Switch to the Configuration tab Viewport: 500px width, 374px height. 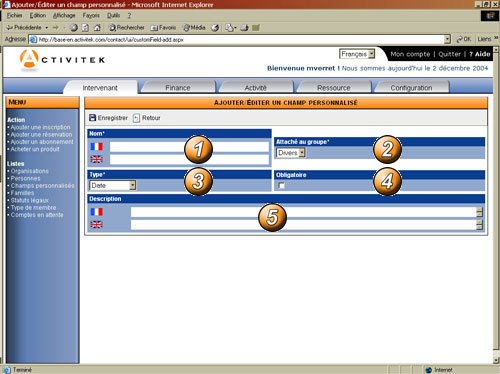[411, 88]
